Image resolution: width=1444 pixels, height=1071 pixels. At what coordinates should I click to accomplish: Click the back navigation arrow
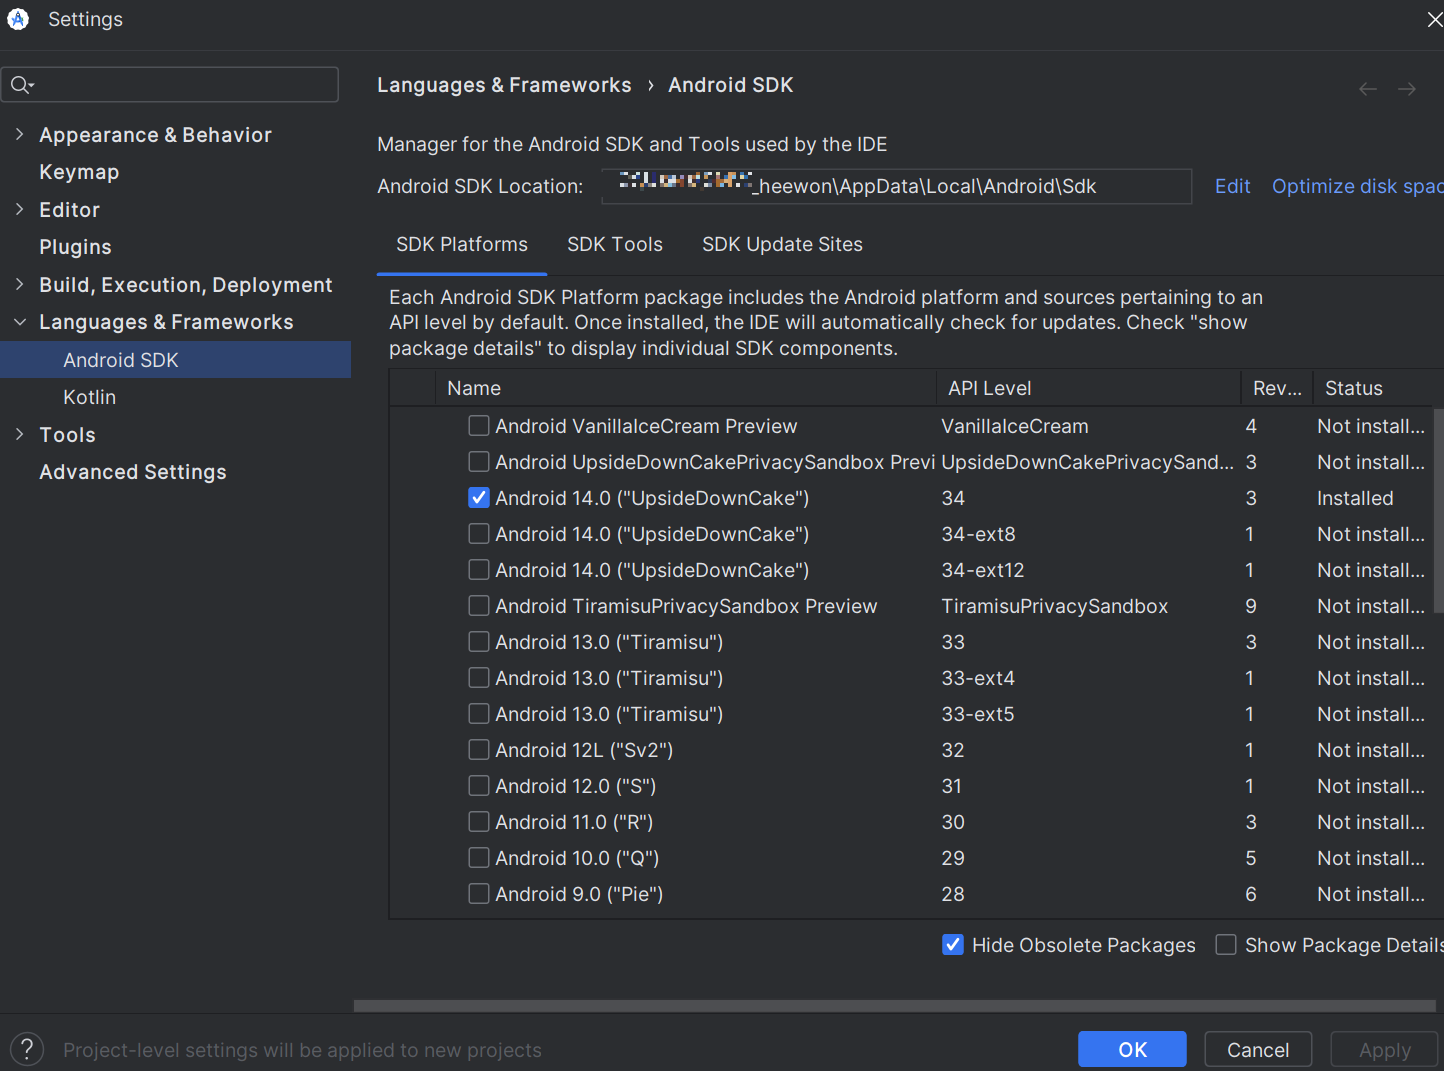[1368, 89]
